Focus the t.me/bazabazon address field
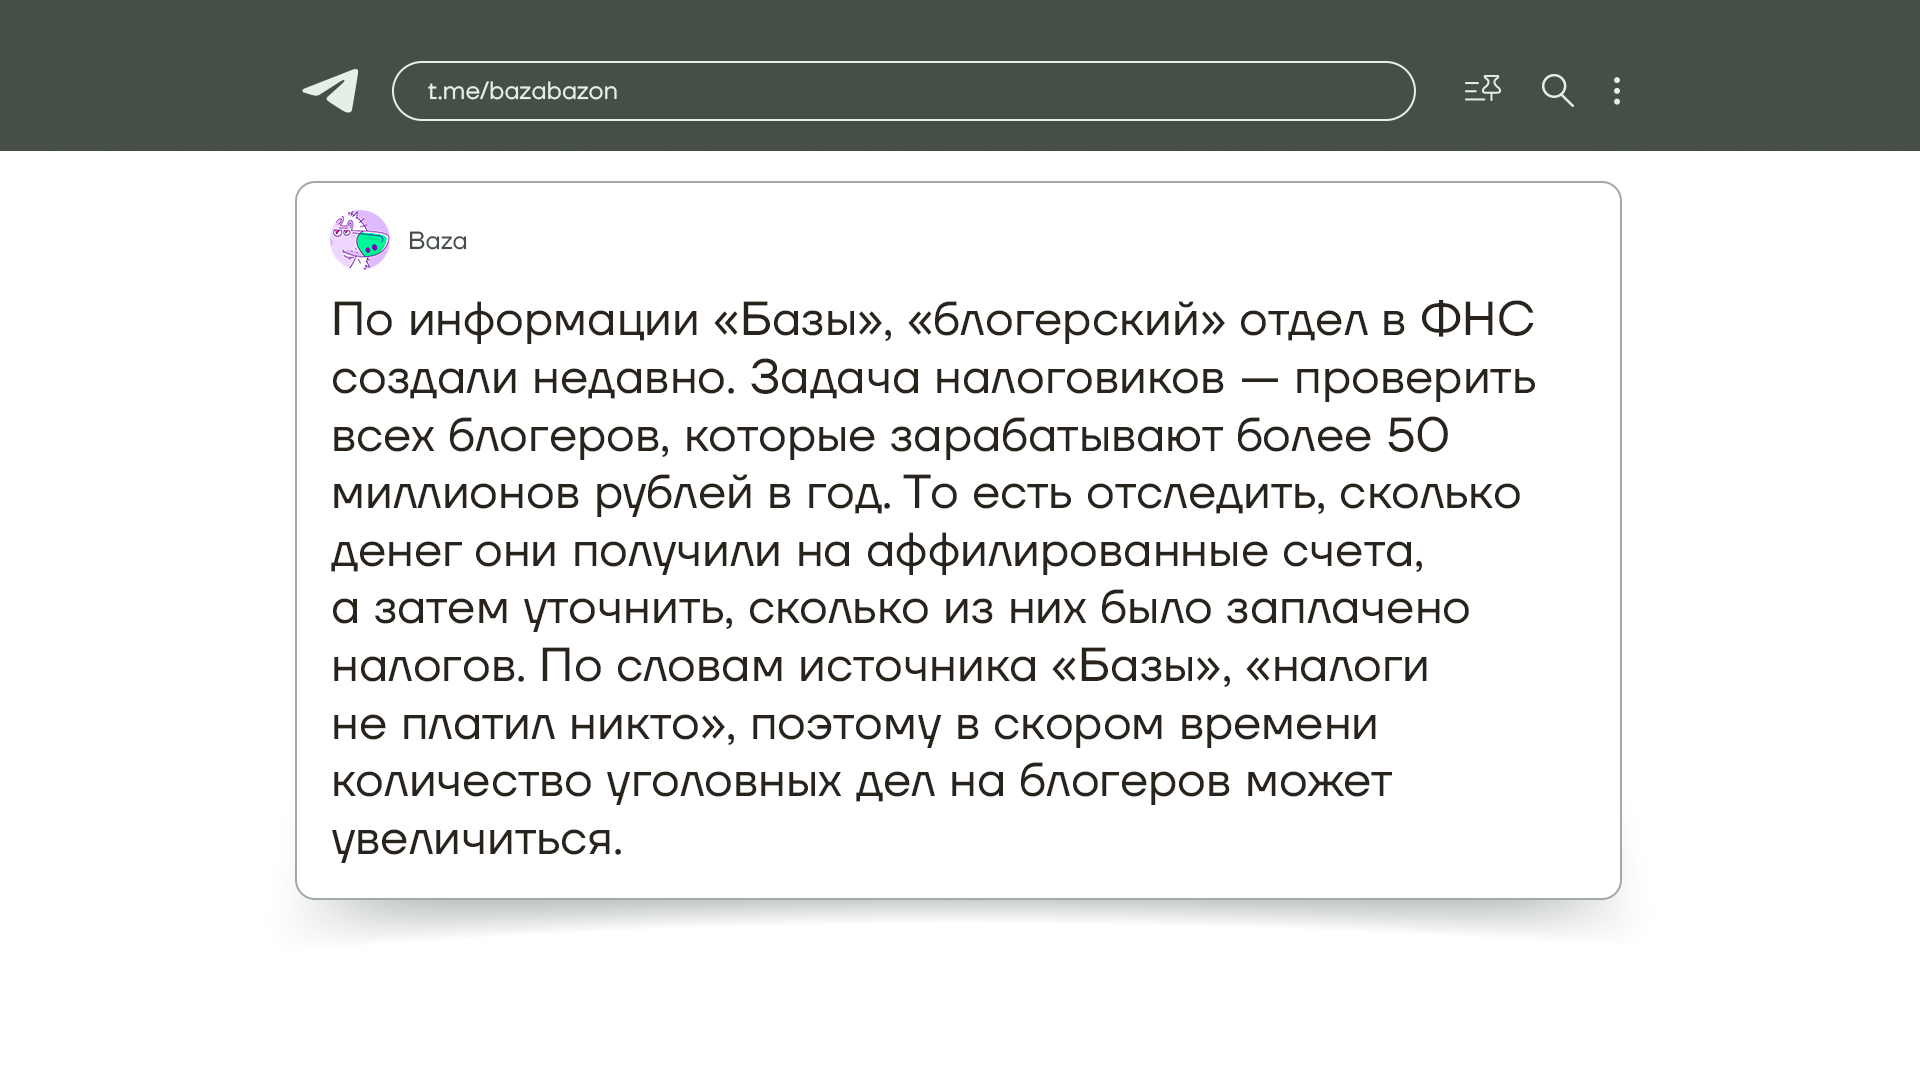The image size is (1920, 1080). tap(902, 91)
